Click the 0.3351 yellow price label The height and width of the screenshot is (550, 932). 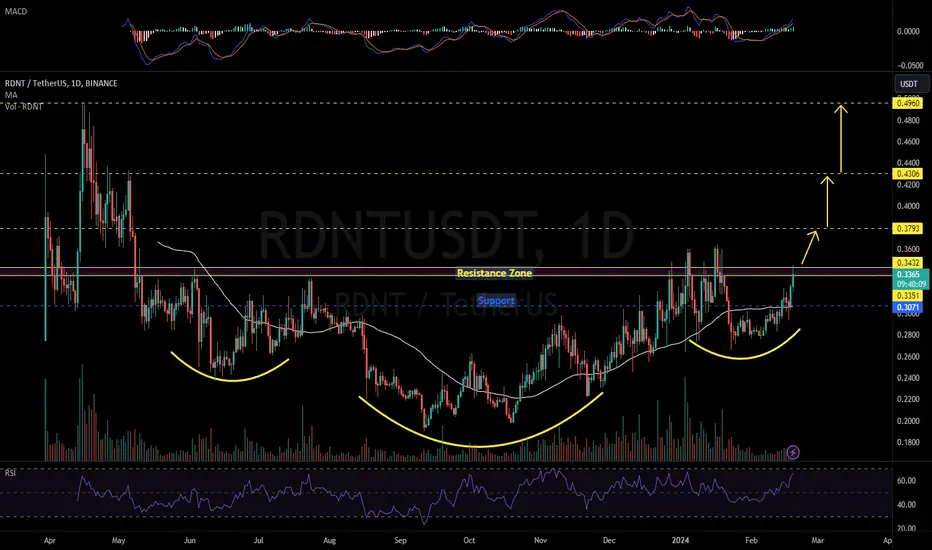coord(908,296)
